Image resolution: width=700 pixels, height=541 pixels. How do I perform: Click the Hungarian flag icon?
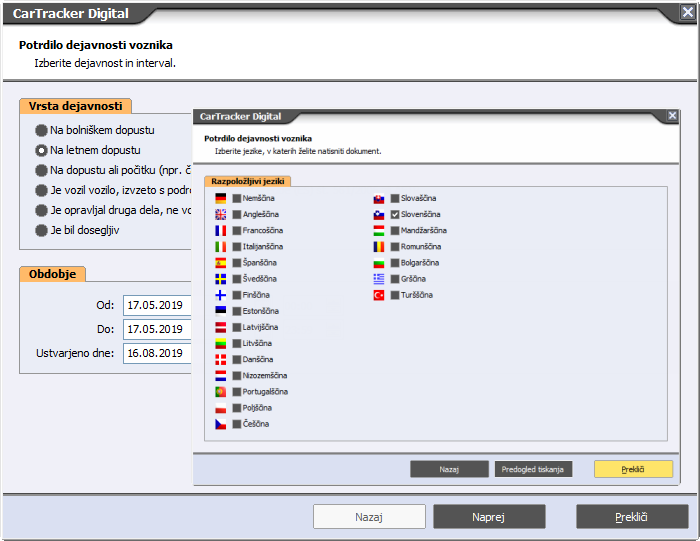tap(379, 230)
